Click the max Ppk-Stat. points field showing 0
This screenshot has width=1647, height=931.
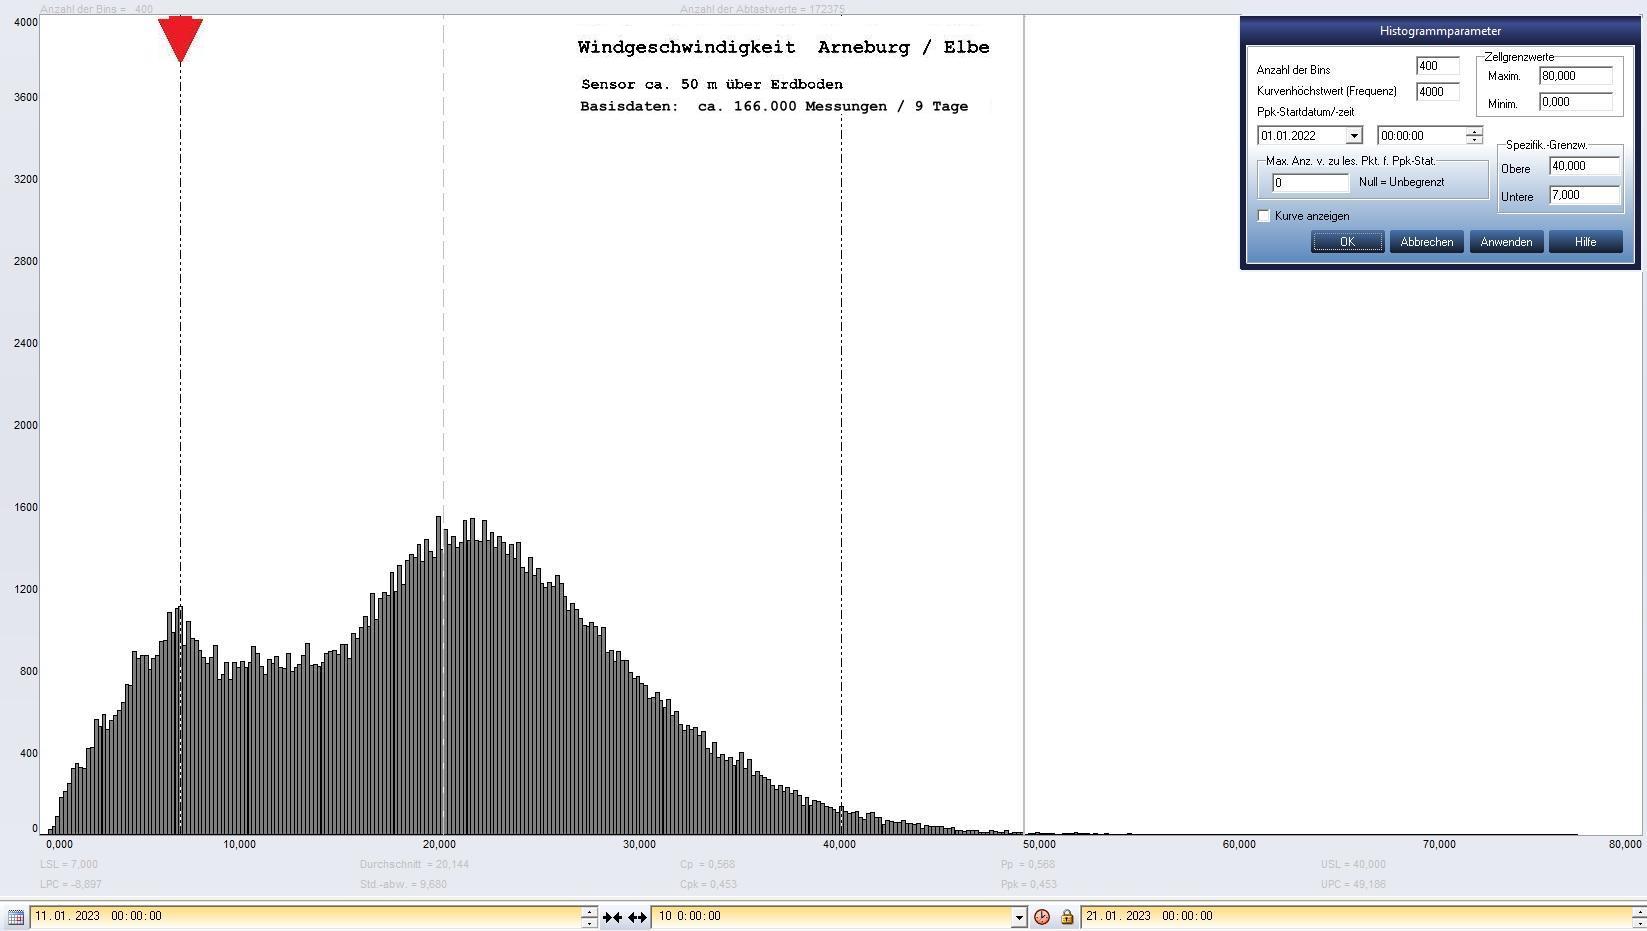point(1310,183)
